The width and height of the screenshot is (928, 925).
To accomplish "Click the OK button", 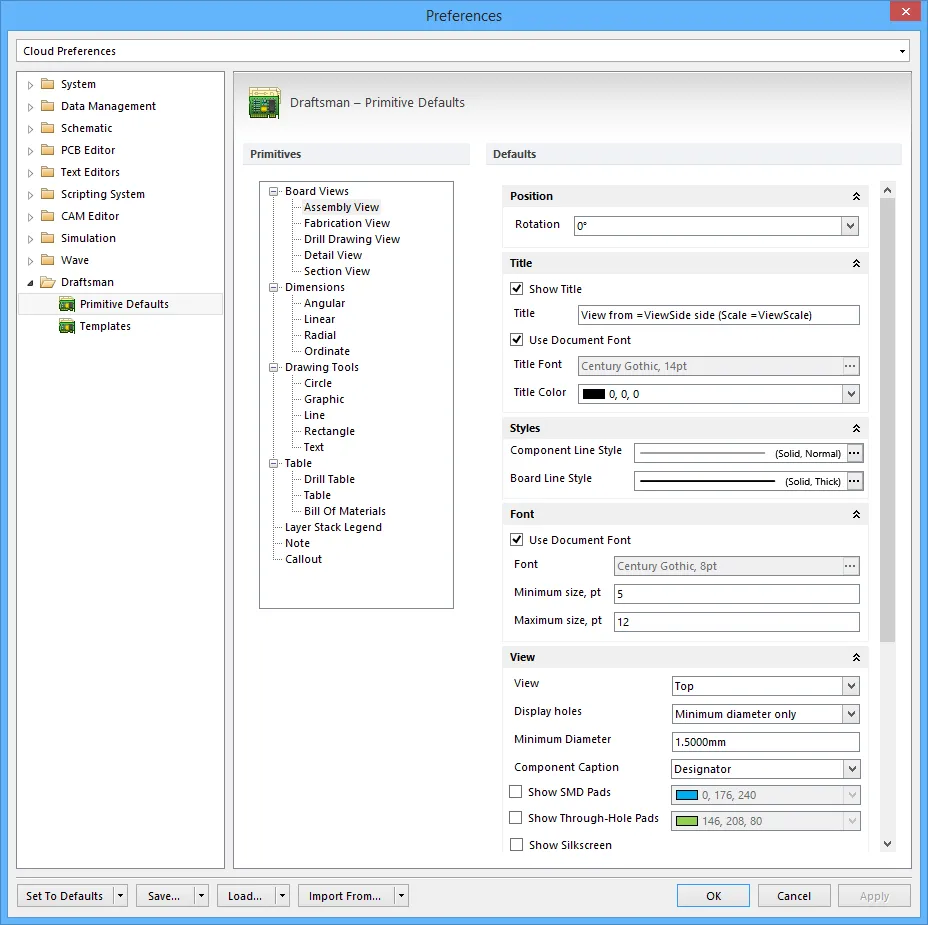I will click(713, 895).
